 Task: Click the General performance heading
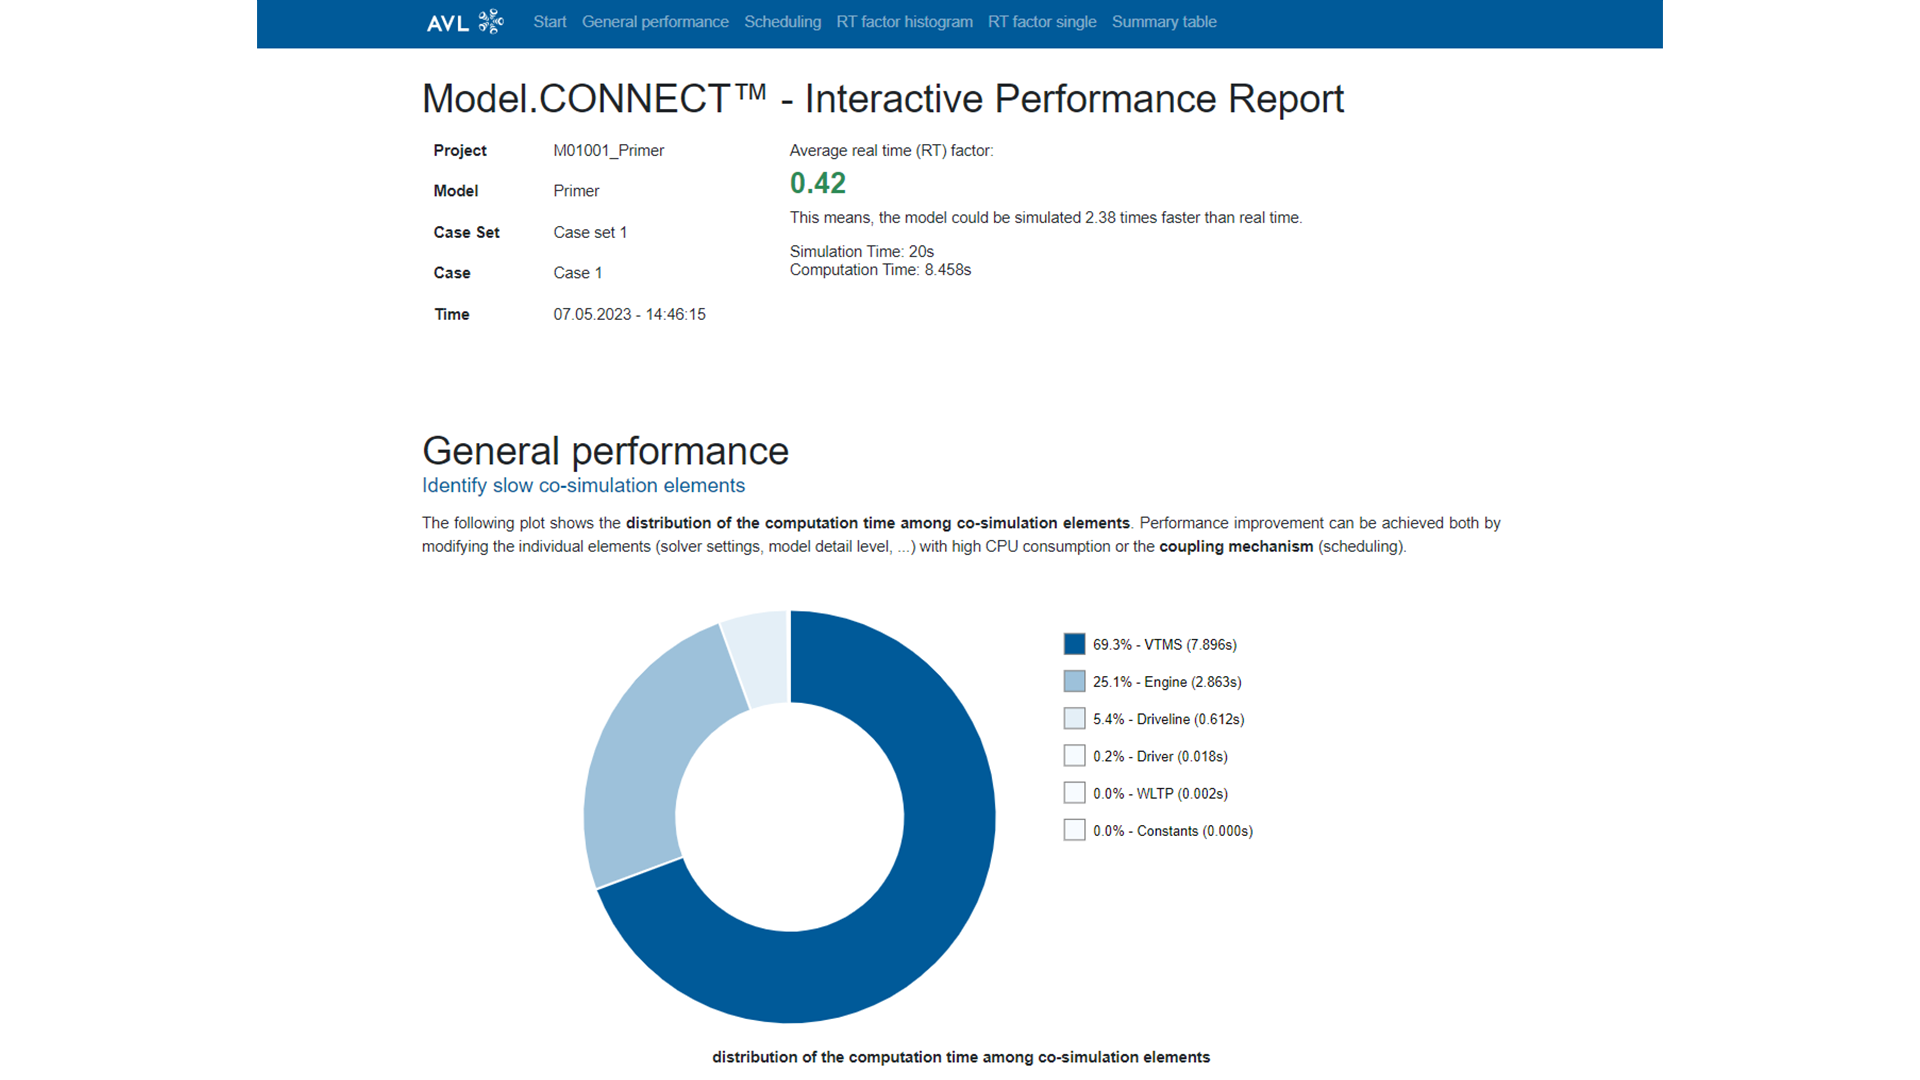(605, 451)
